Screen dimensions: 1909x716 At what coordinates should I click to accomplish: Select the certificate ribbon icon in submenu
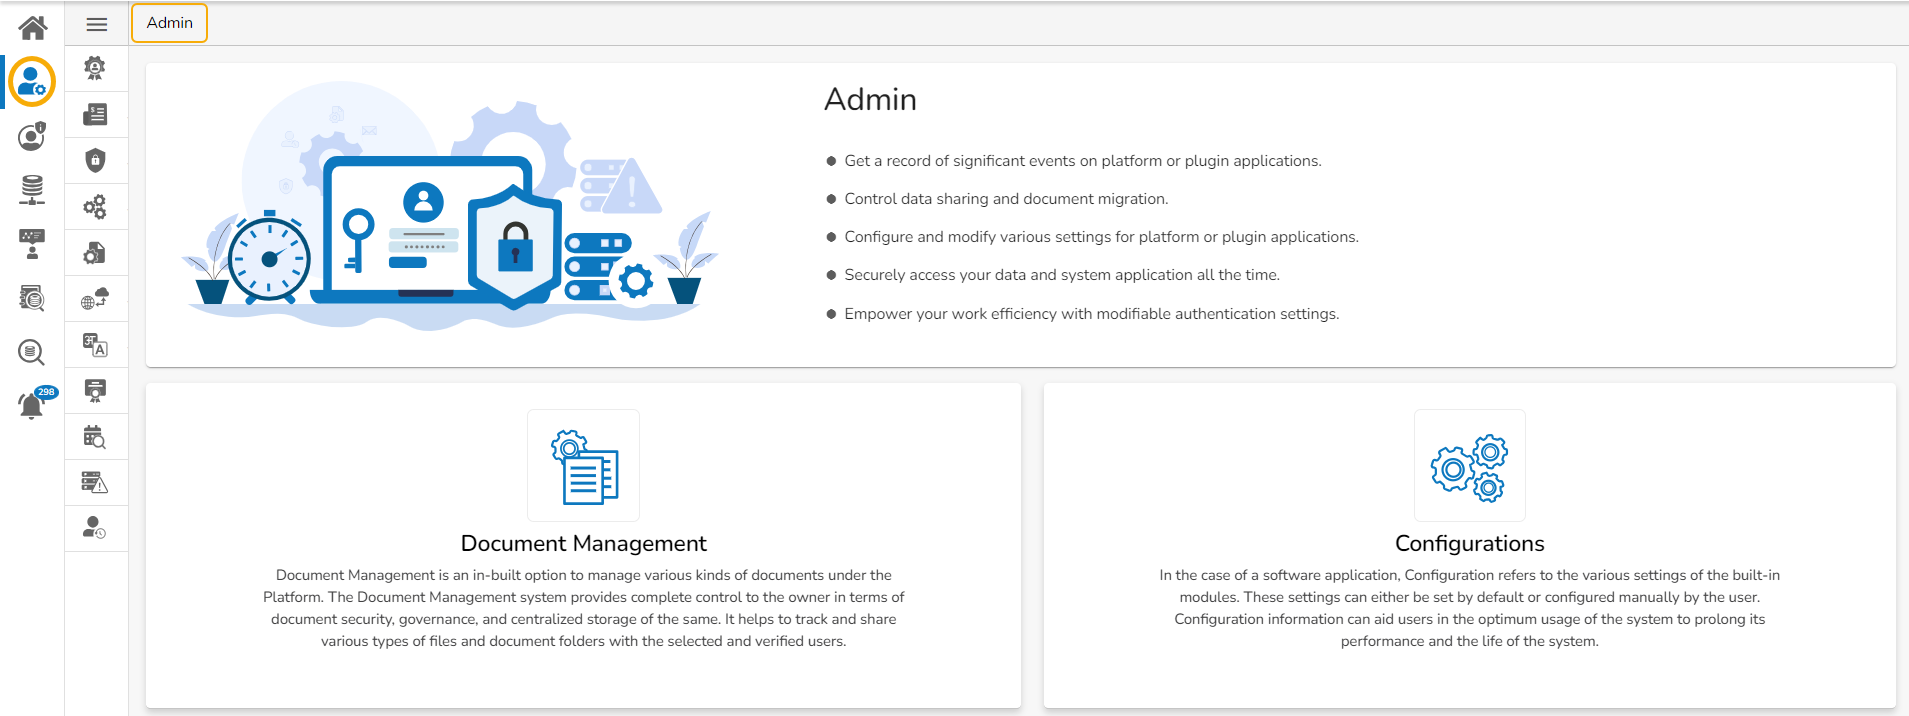tap(95, 391)
